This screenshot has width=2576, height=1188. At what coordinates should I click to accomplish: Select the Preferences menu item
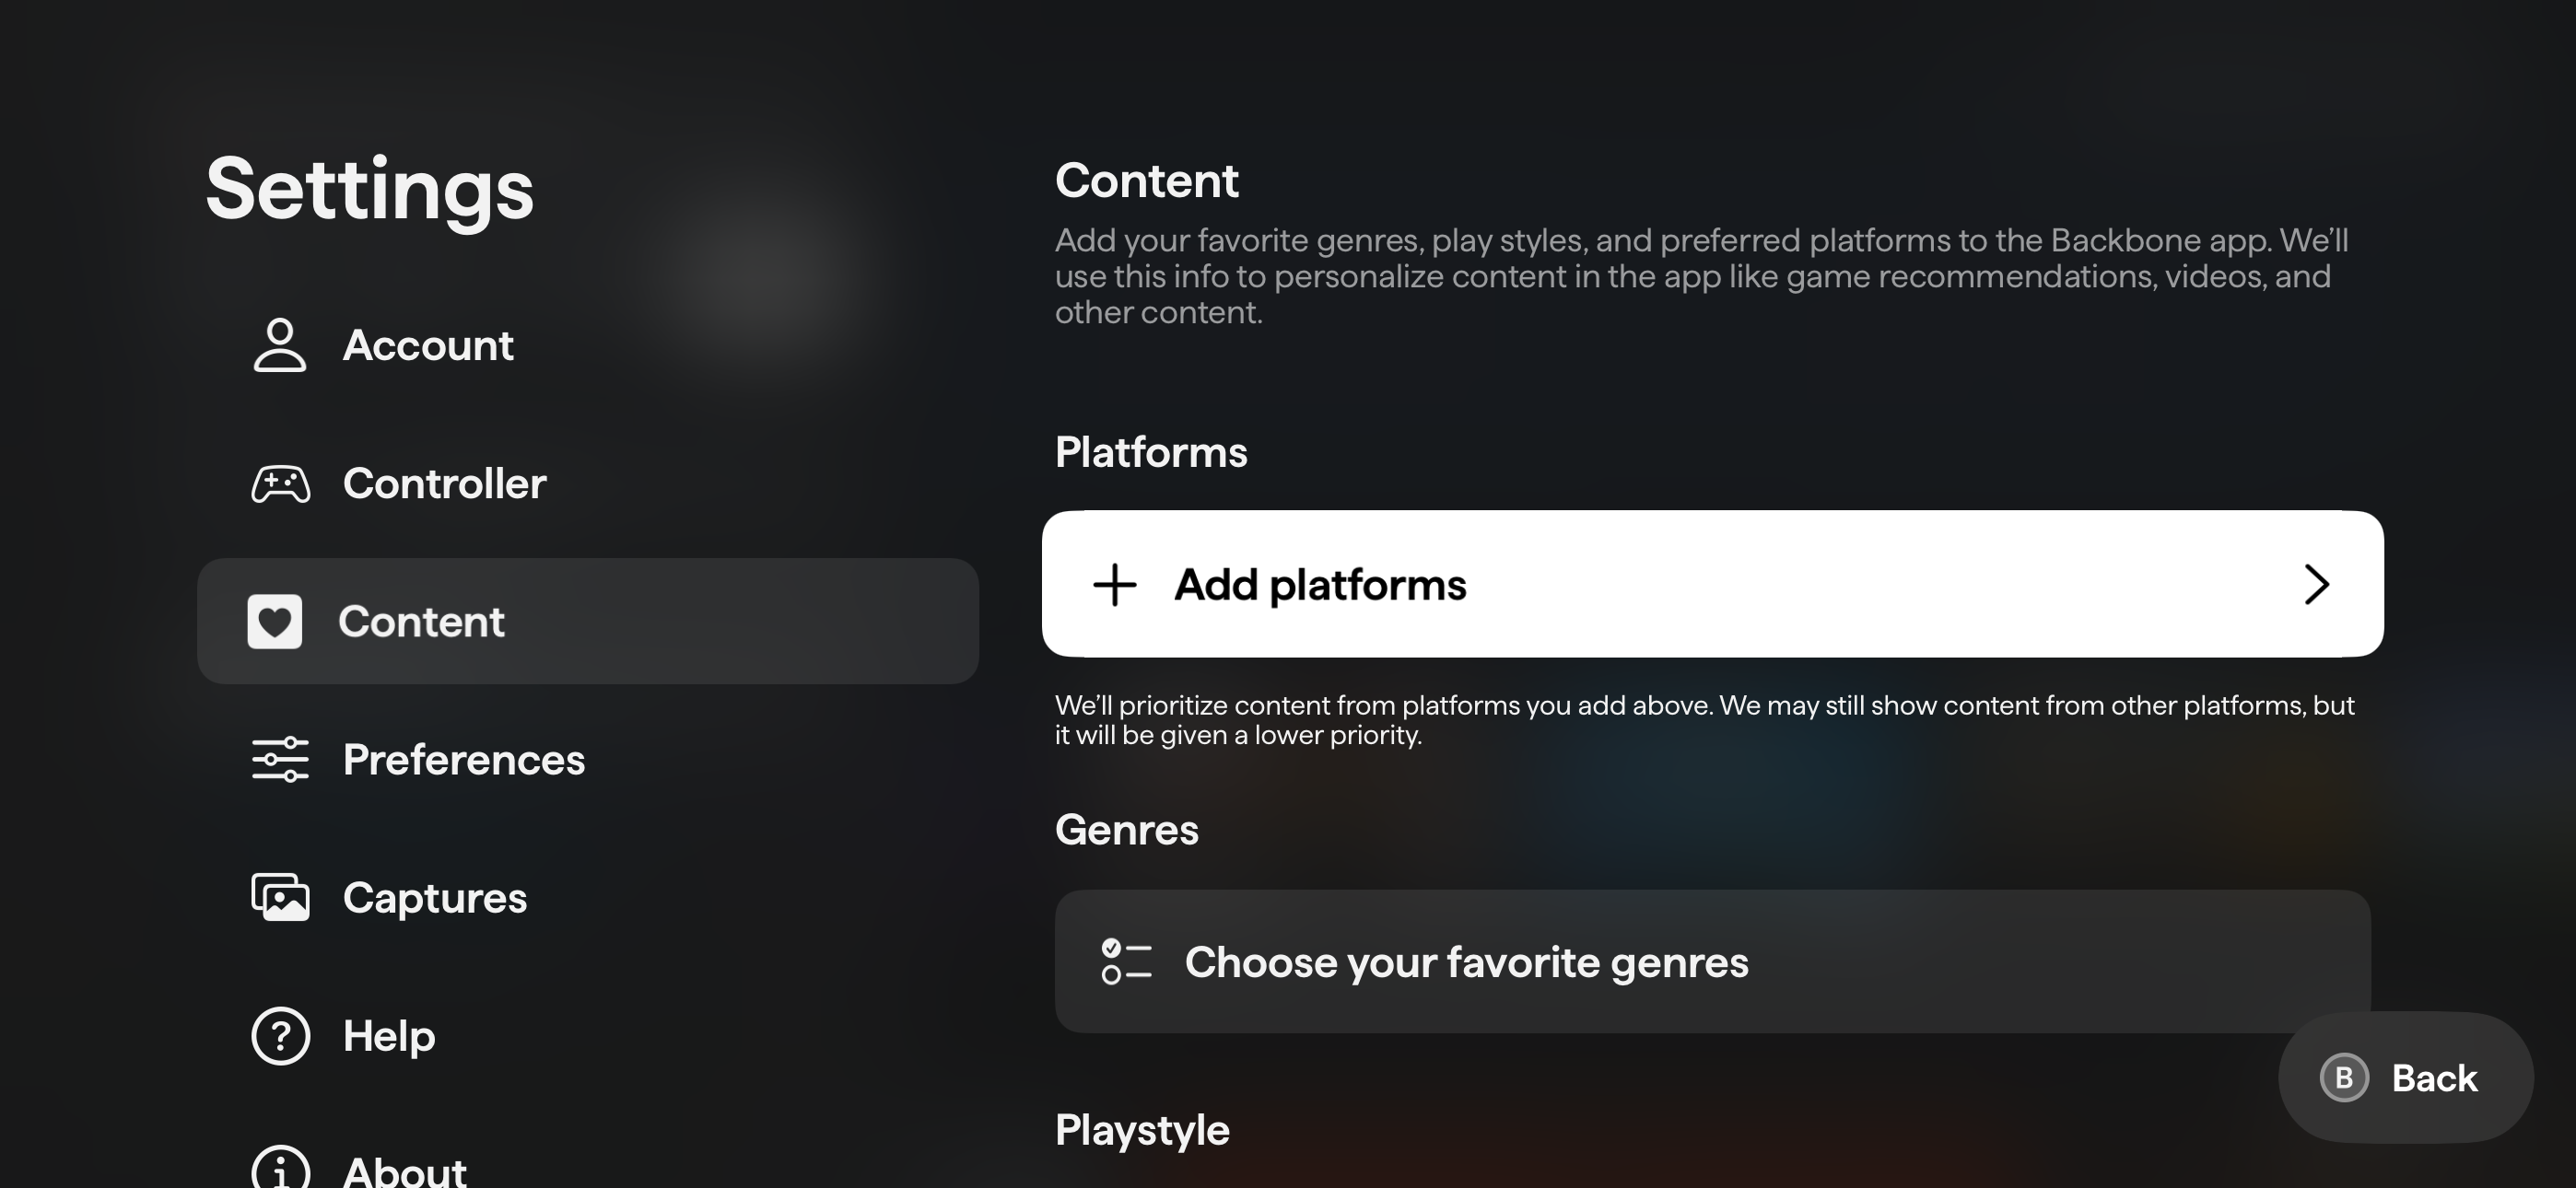[x=463, y=760]
